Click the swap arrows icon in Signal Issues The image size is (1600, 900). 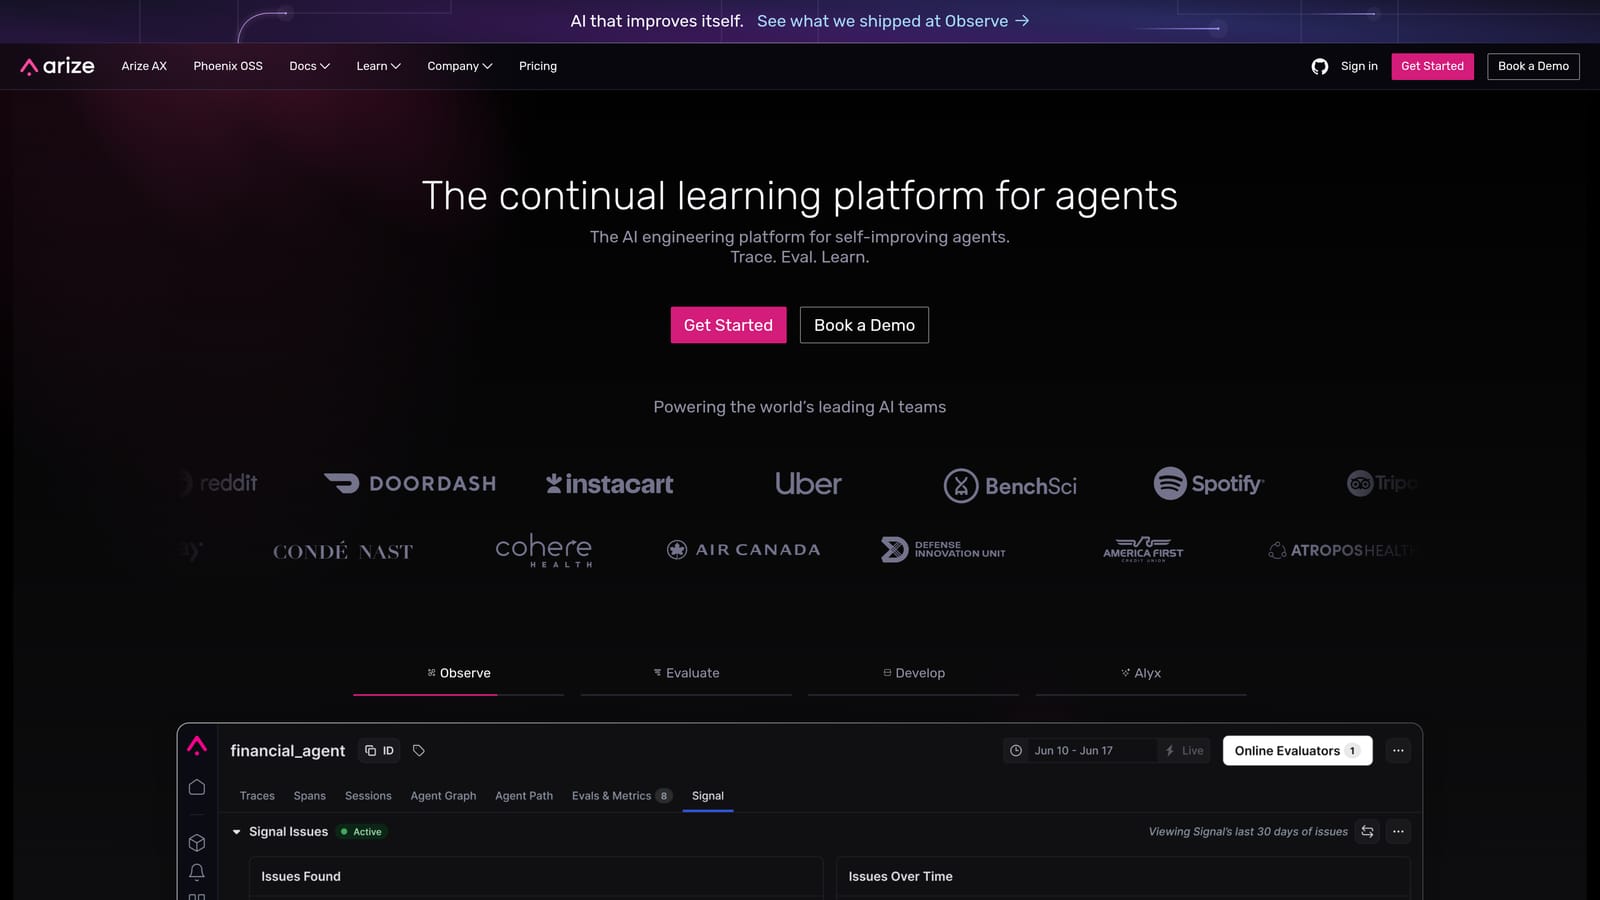pyautogui.click(x=1367, y=832)
